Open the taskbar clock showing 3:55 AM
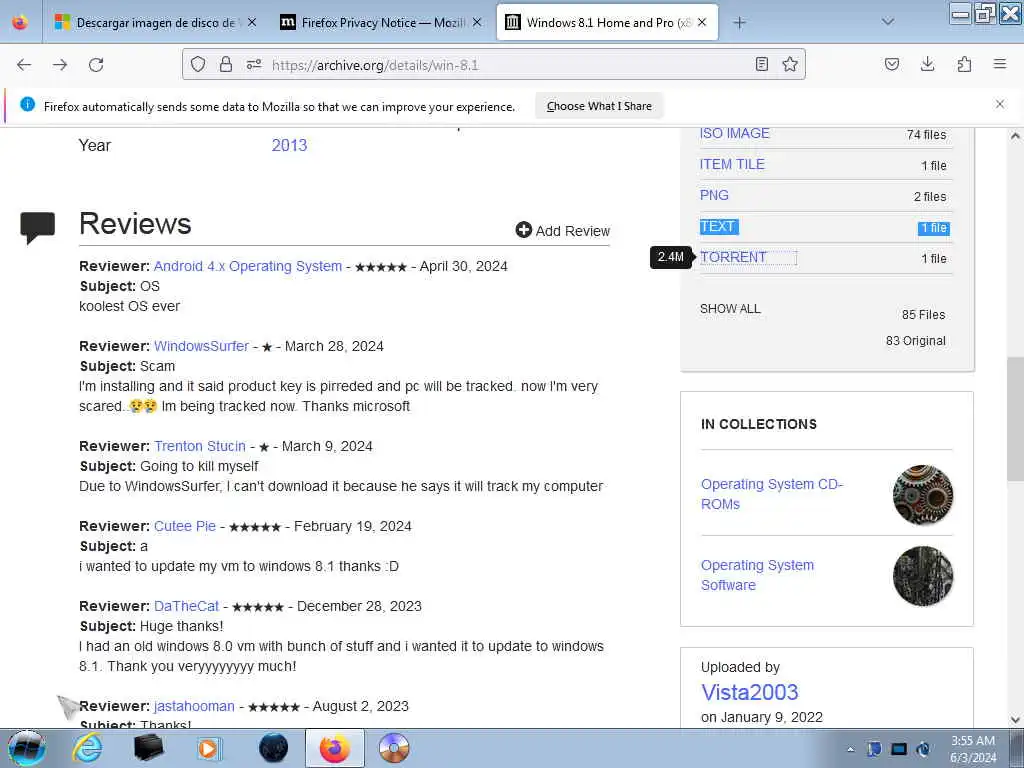Image resolution: width=1024 pixels, height=768 pixels. click(x=972, y=749)
